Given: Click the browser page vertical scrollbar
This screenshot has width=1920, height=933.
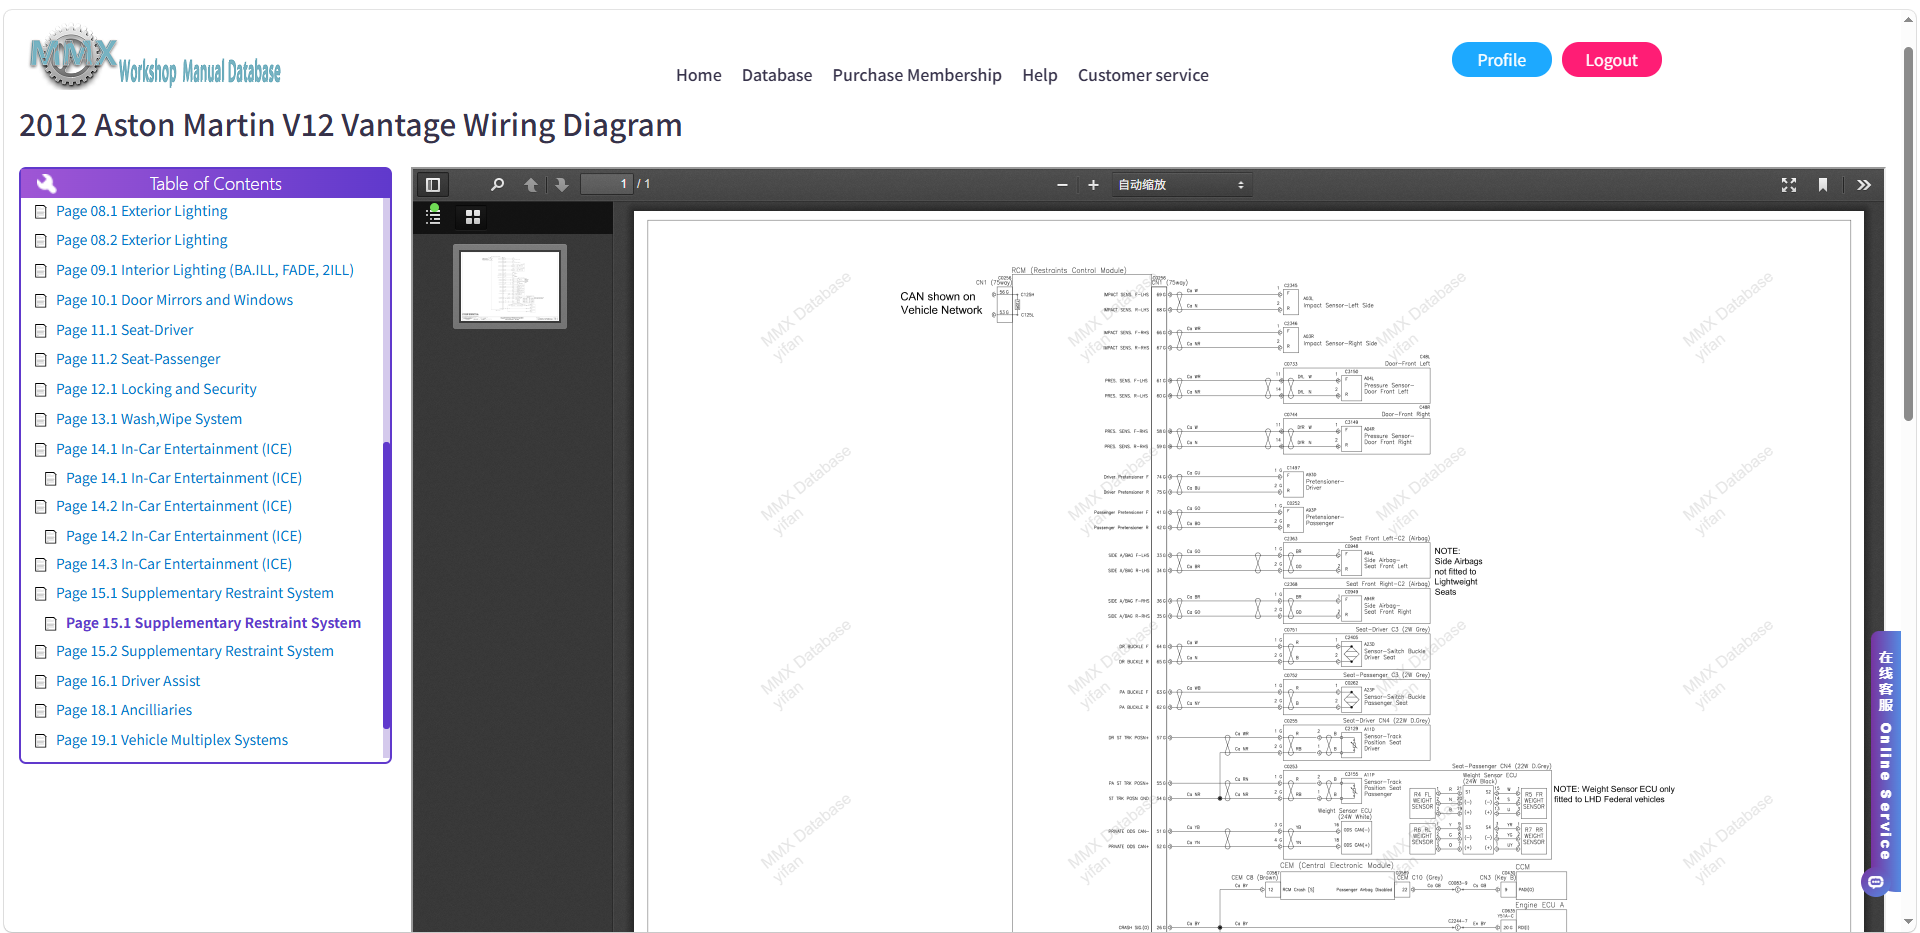Looking at the screenshot, I should pos(1908,235).
